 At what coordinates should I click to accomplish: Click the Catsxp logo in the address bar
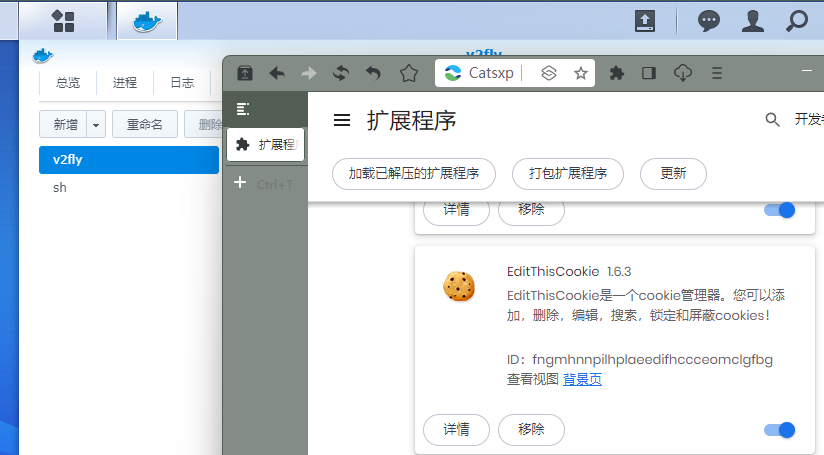coord(452,73)
